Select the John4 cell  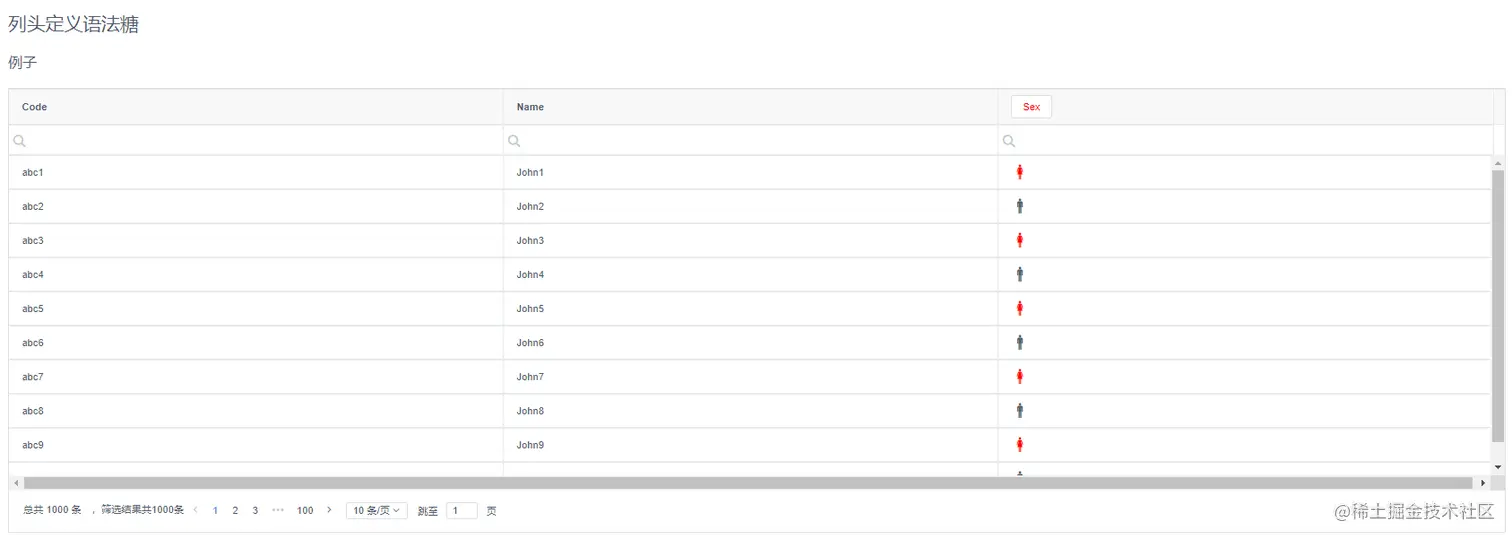(751, 274)
